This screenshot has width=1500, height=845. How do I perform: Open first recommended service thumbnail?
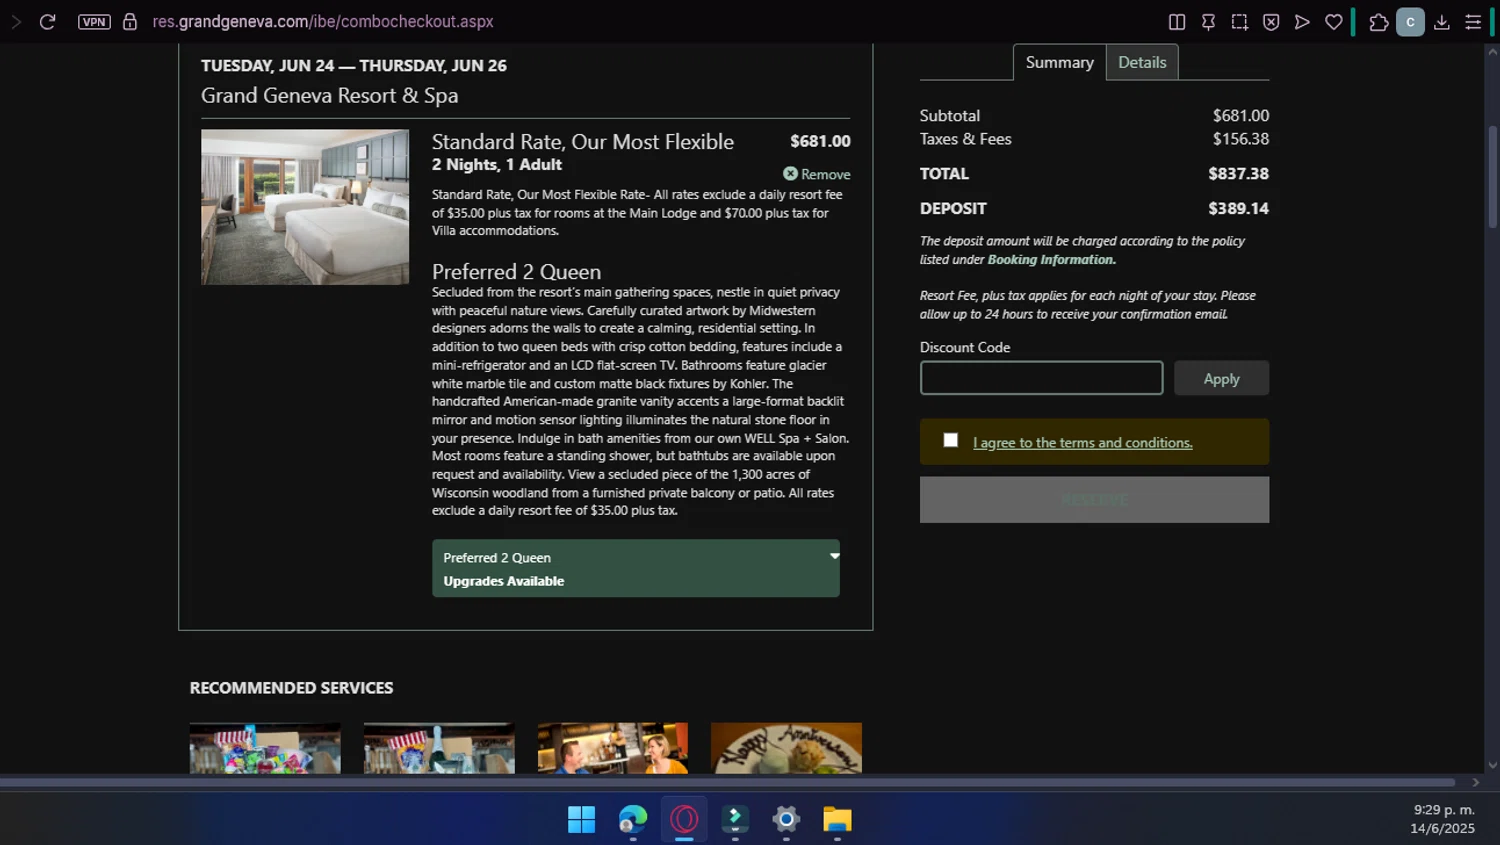265,748
